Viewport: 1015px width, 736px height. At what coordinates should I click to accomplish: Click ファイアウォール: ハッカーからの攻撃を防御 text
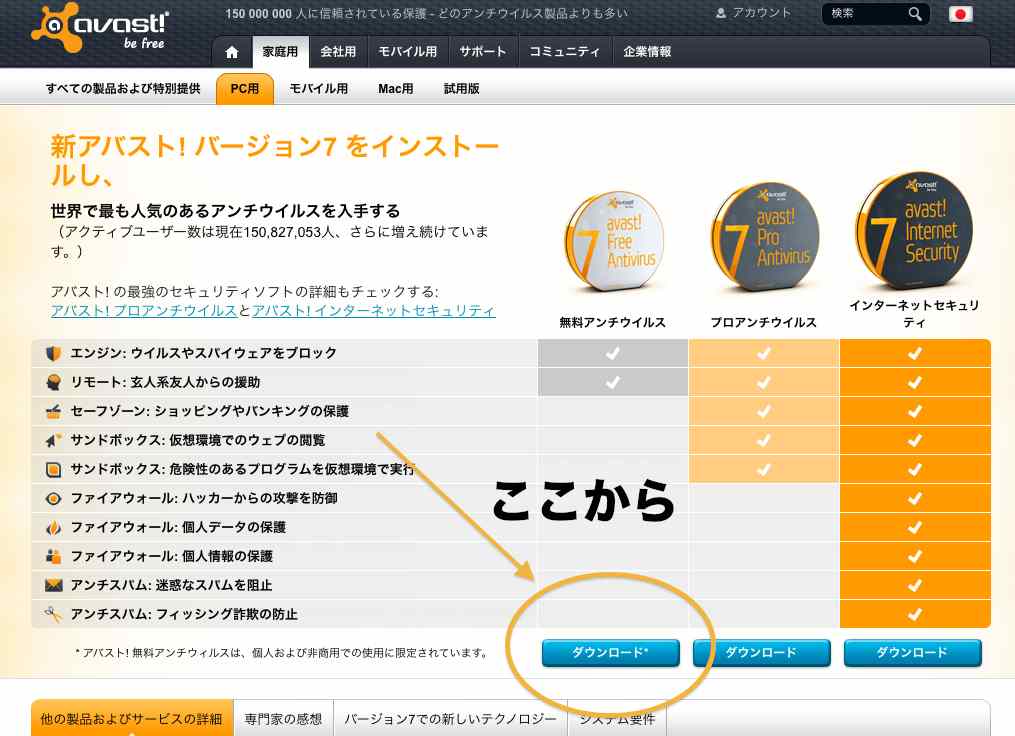(203, 498)
